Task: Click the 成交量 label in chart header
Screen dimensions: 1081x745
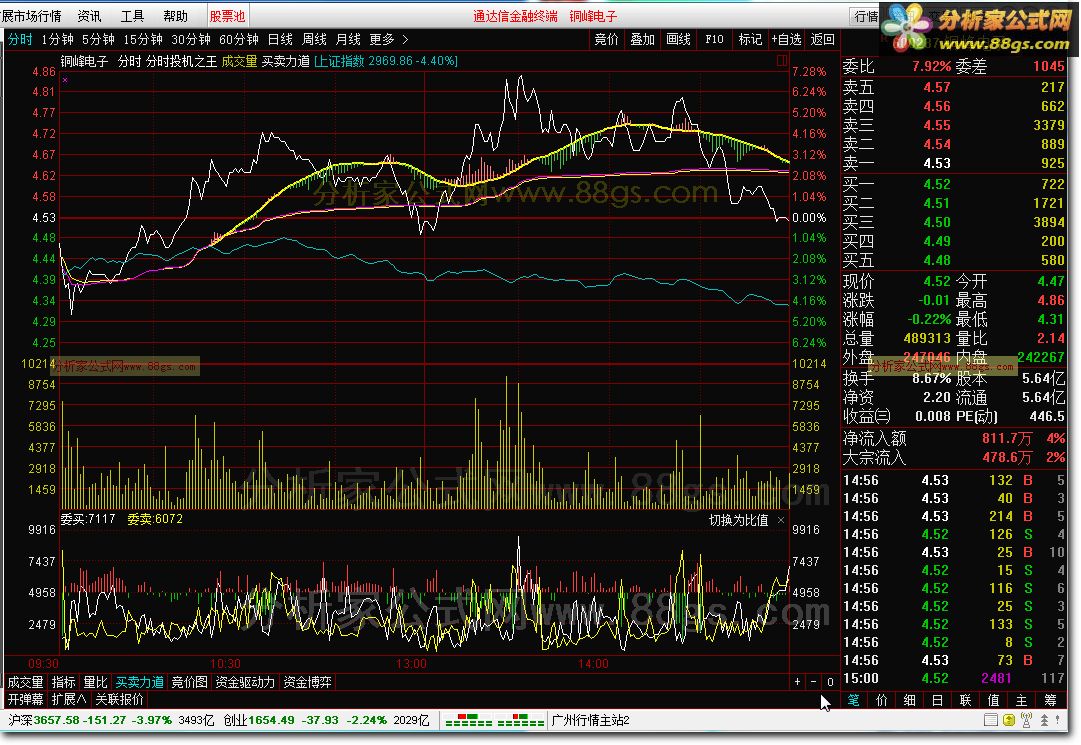Action: click(239, 61)
